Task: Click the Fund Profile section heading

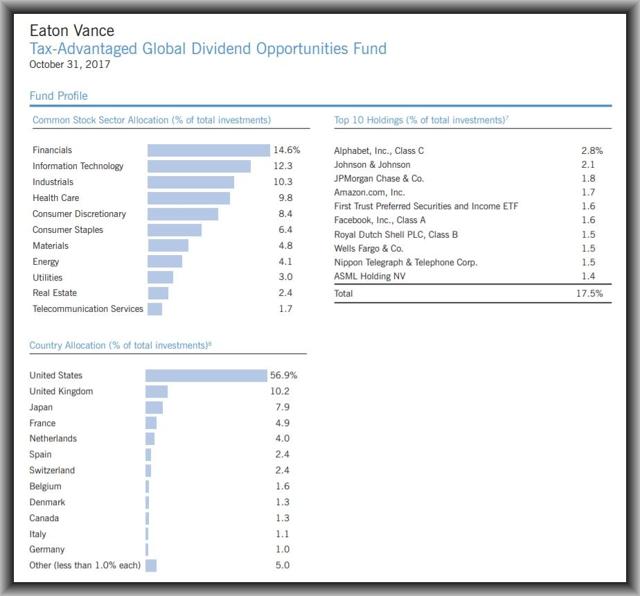Action: pyautogui.click(x=58, y=96)
